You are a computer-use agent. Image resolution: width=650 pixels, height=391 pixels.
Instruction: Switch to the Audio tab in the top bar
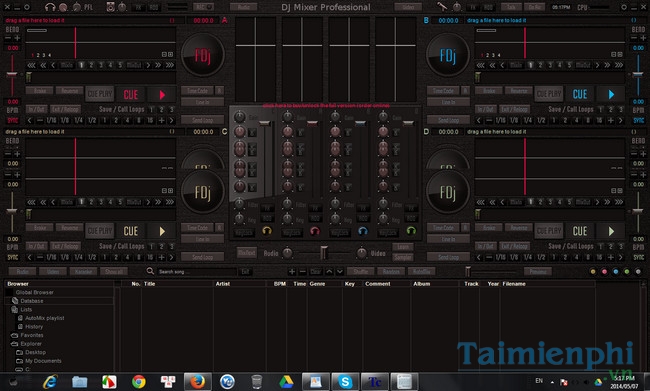pyautogui.click(x=244, y=7)
